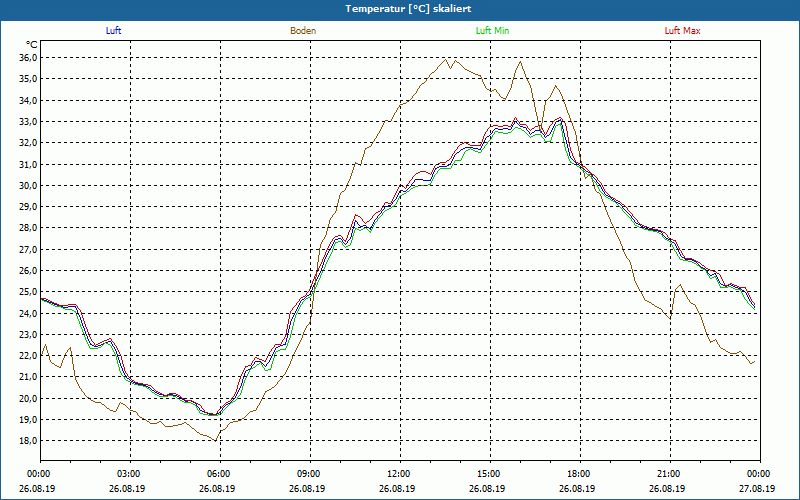800x500 pixels.
Task: Click the 19,0 y-axis label
Action: [29, 419]
